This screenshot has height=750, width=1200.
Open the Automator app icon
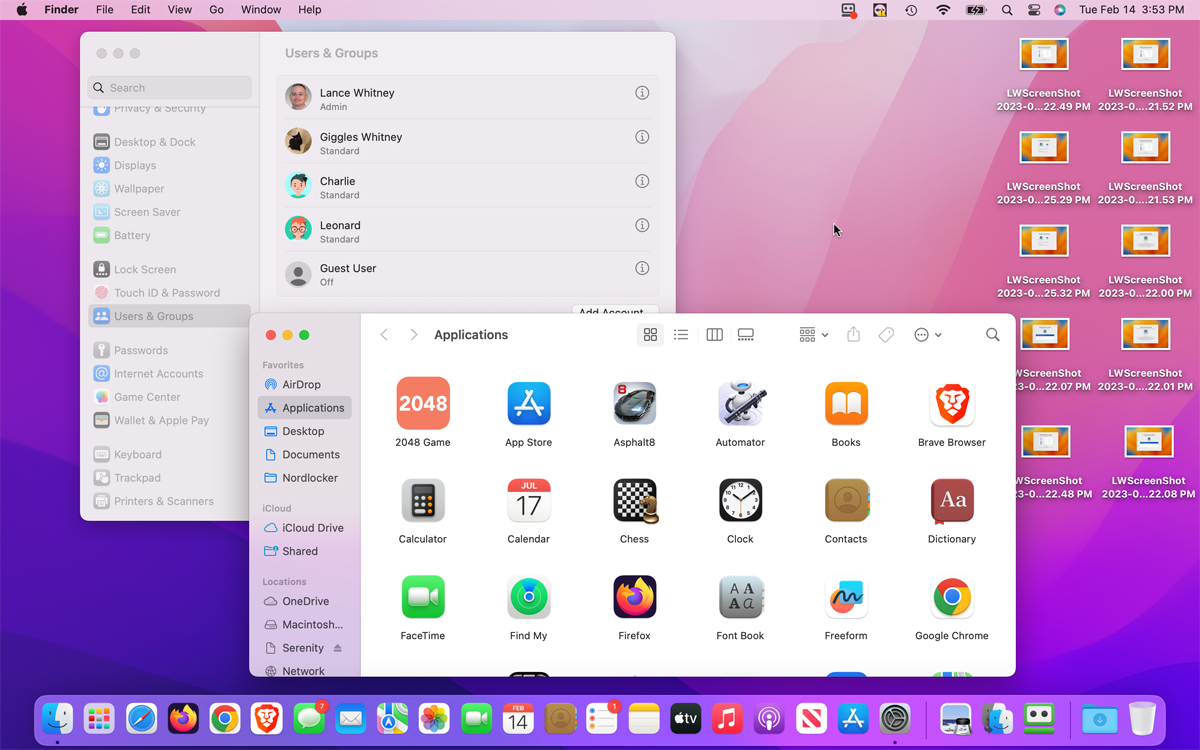(740, 403)
